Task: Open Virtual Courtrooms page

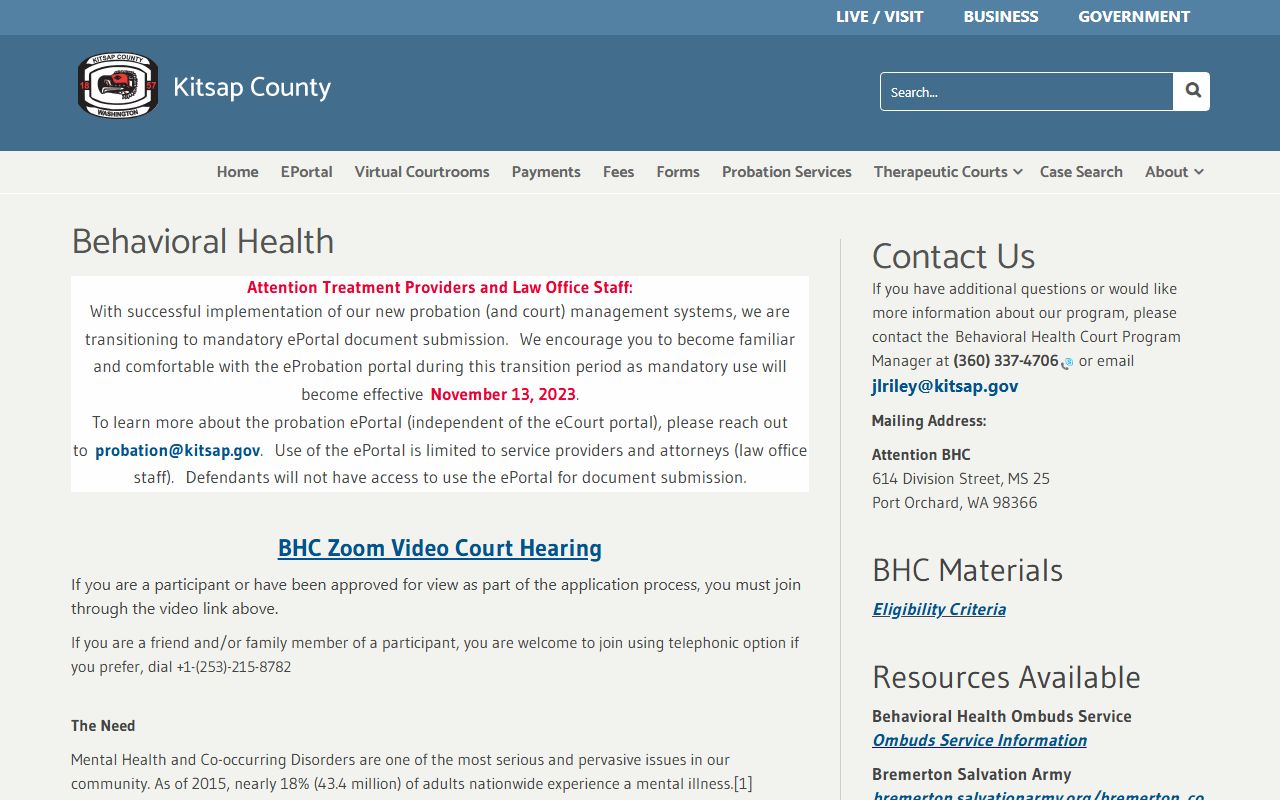Action: tap(422, 172)
